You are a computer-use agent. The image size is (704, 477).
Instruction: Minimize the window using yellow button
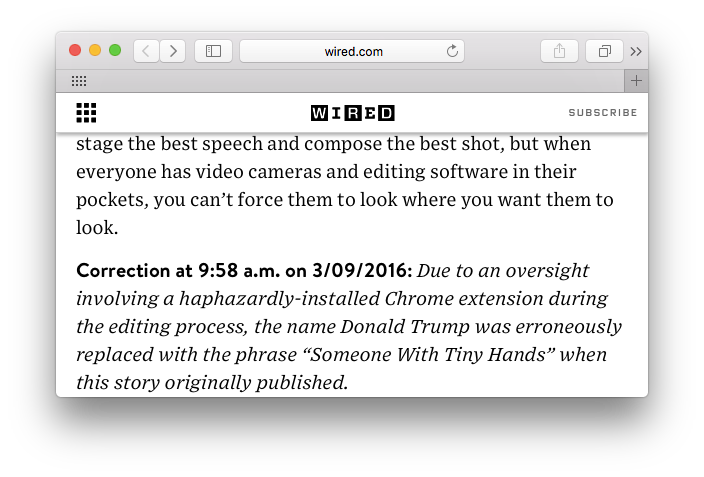point(95,50)
